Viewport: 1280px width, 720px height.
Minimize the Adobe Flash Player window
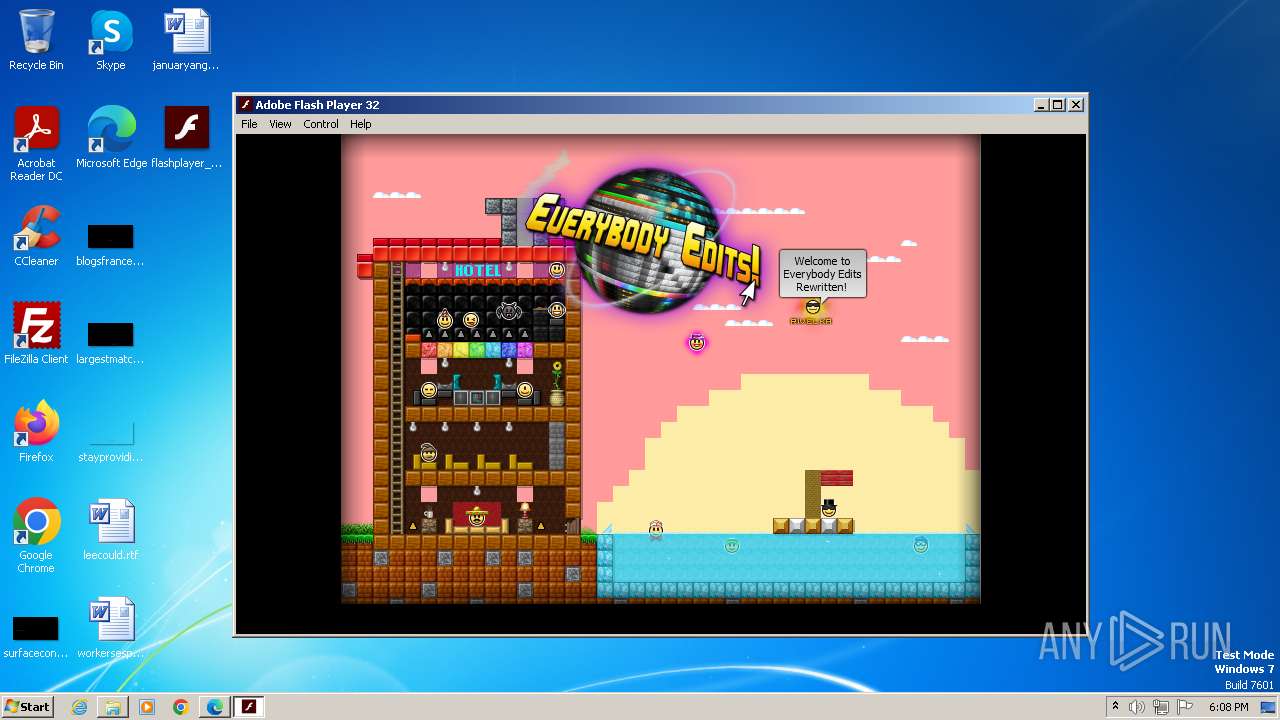coord(1041,104)
